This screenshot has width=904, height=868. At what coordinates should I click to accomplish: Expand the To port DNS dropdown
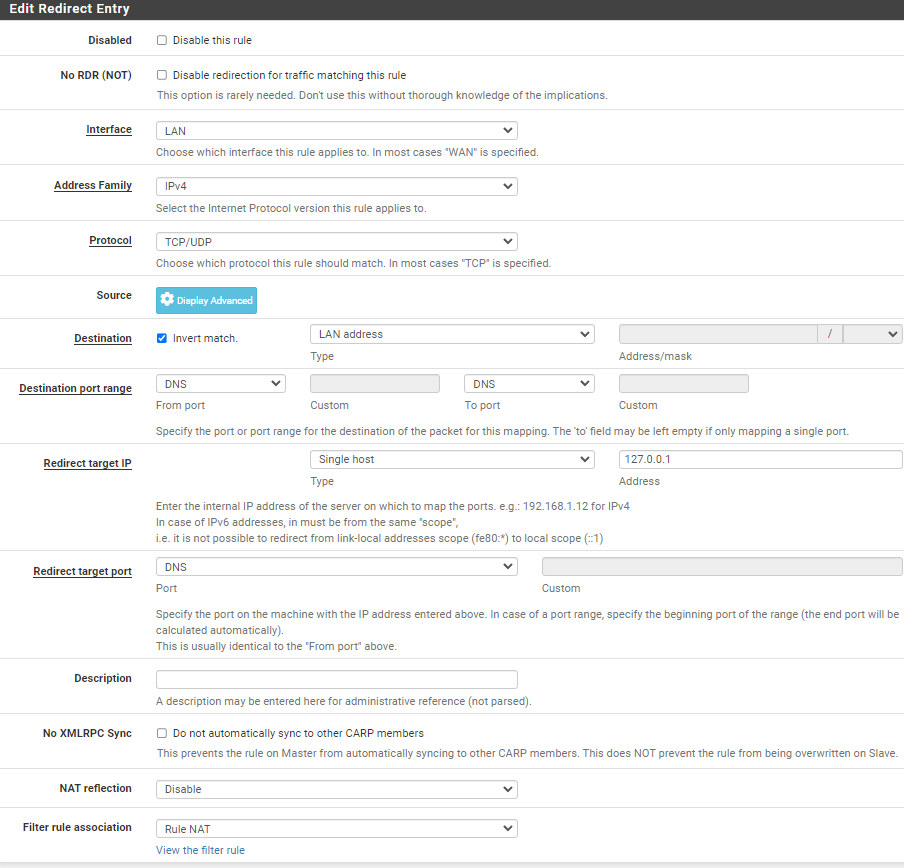tap(529, 383)
